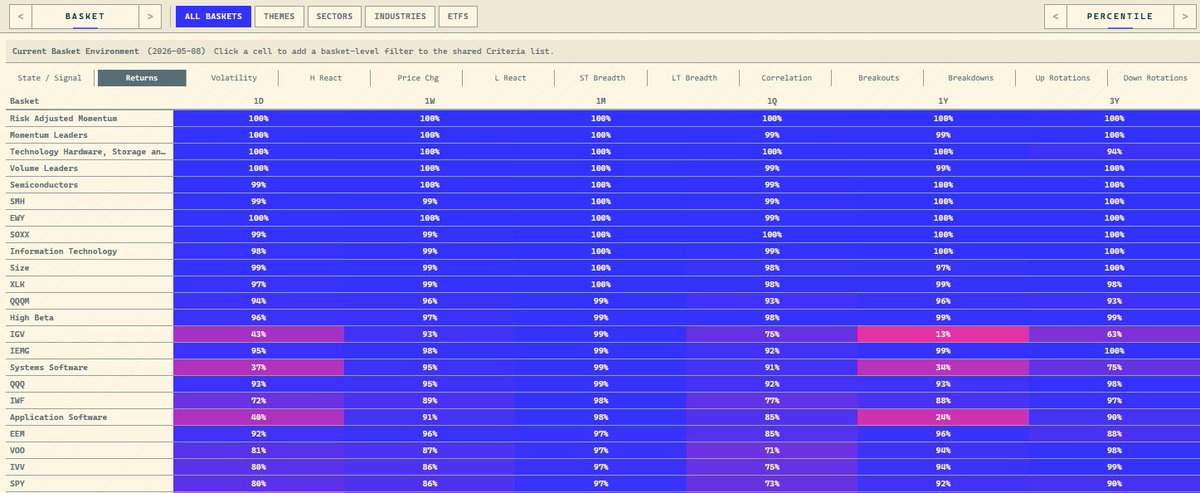
Task: Click the IGV 1Y cell showing 13%
Action: 943,334
